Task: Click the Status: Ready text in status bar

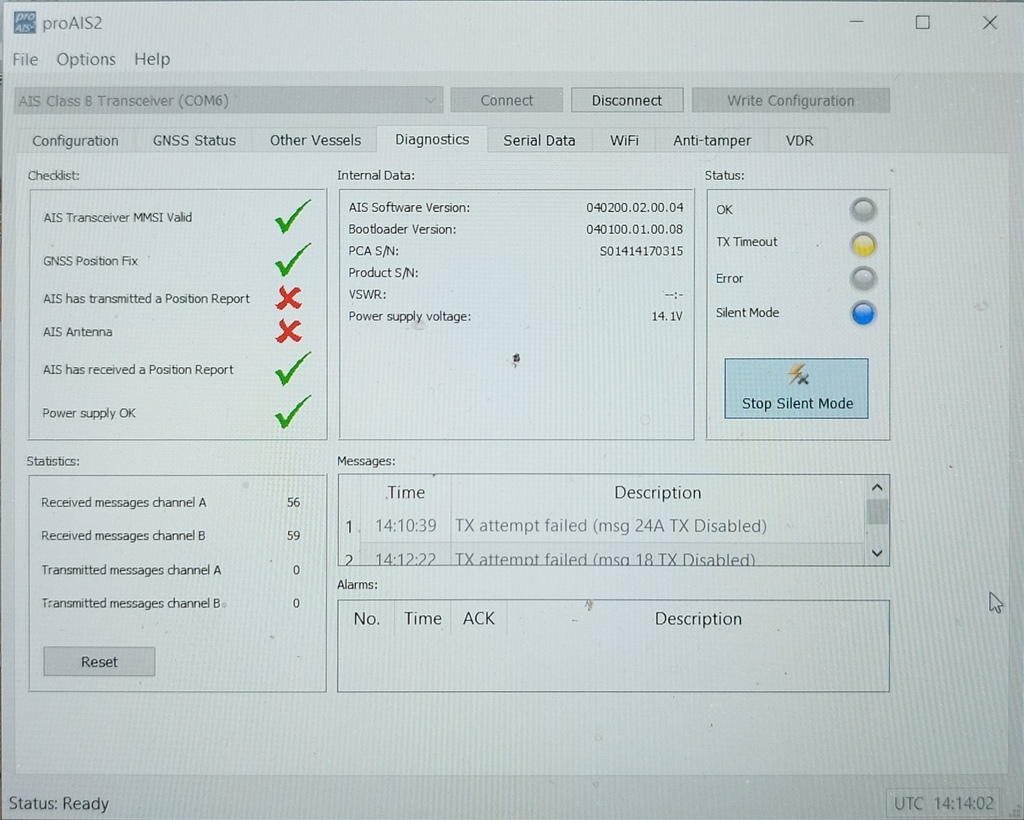Action: 59,803
